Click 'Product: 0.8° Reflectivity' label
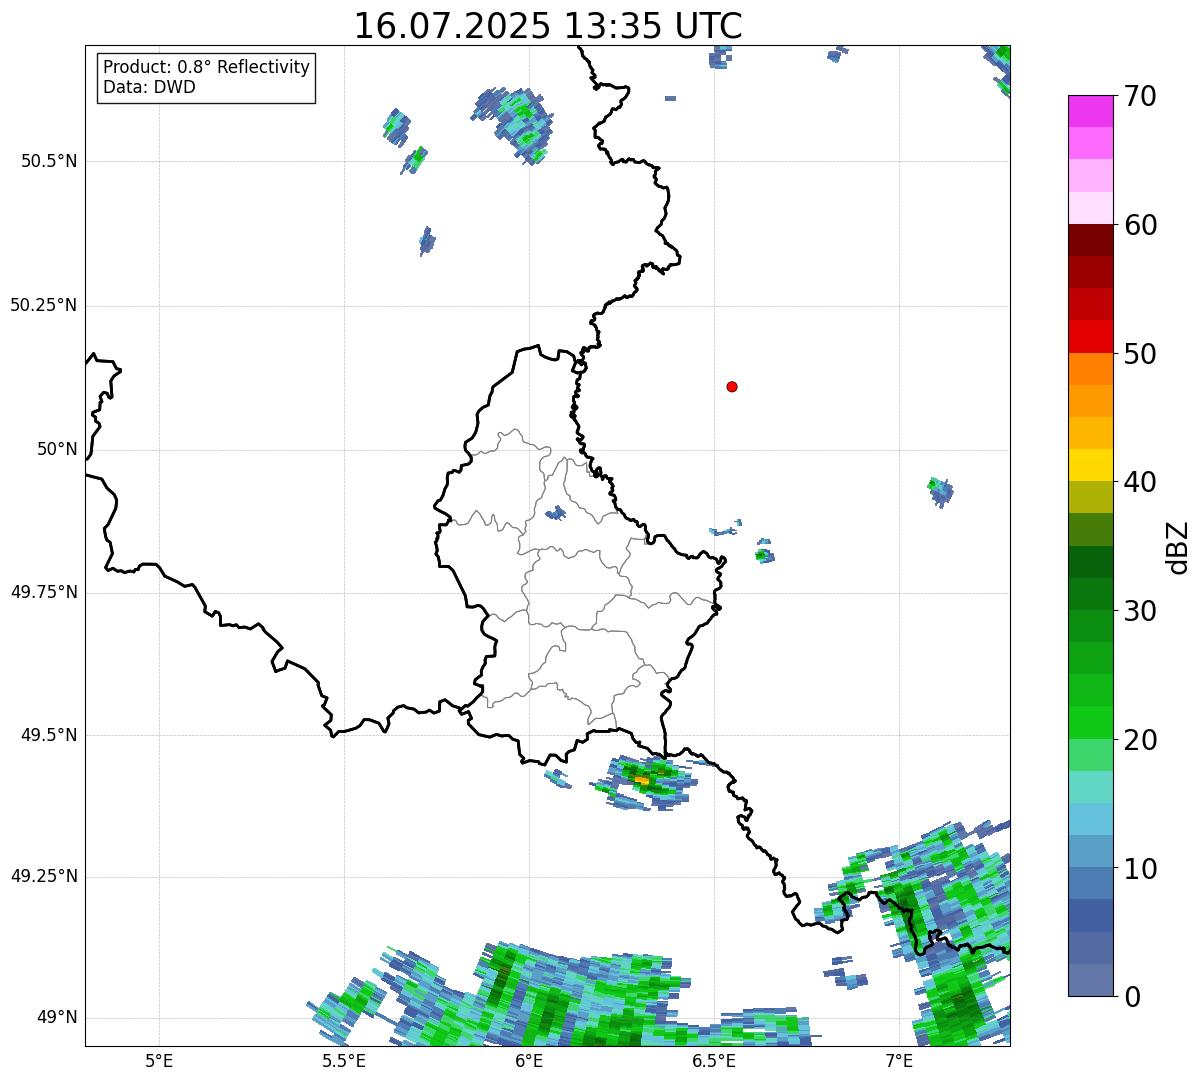 (207, 67)
